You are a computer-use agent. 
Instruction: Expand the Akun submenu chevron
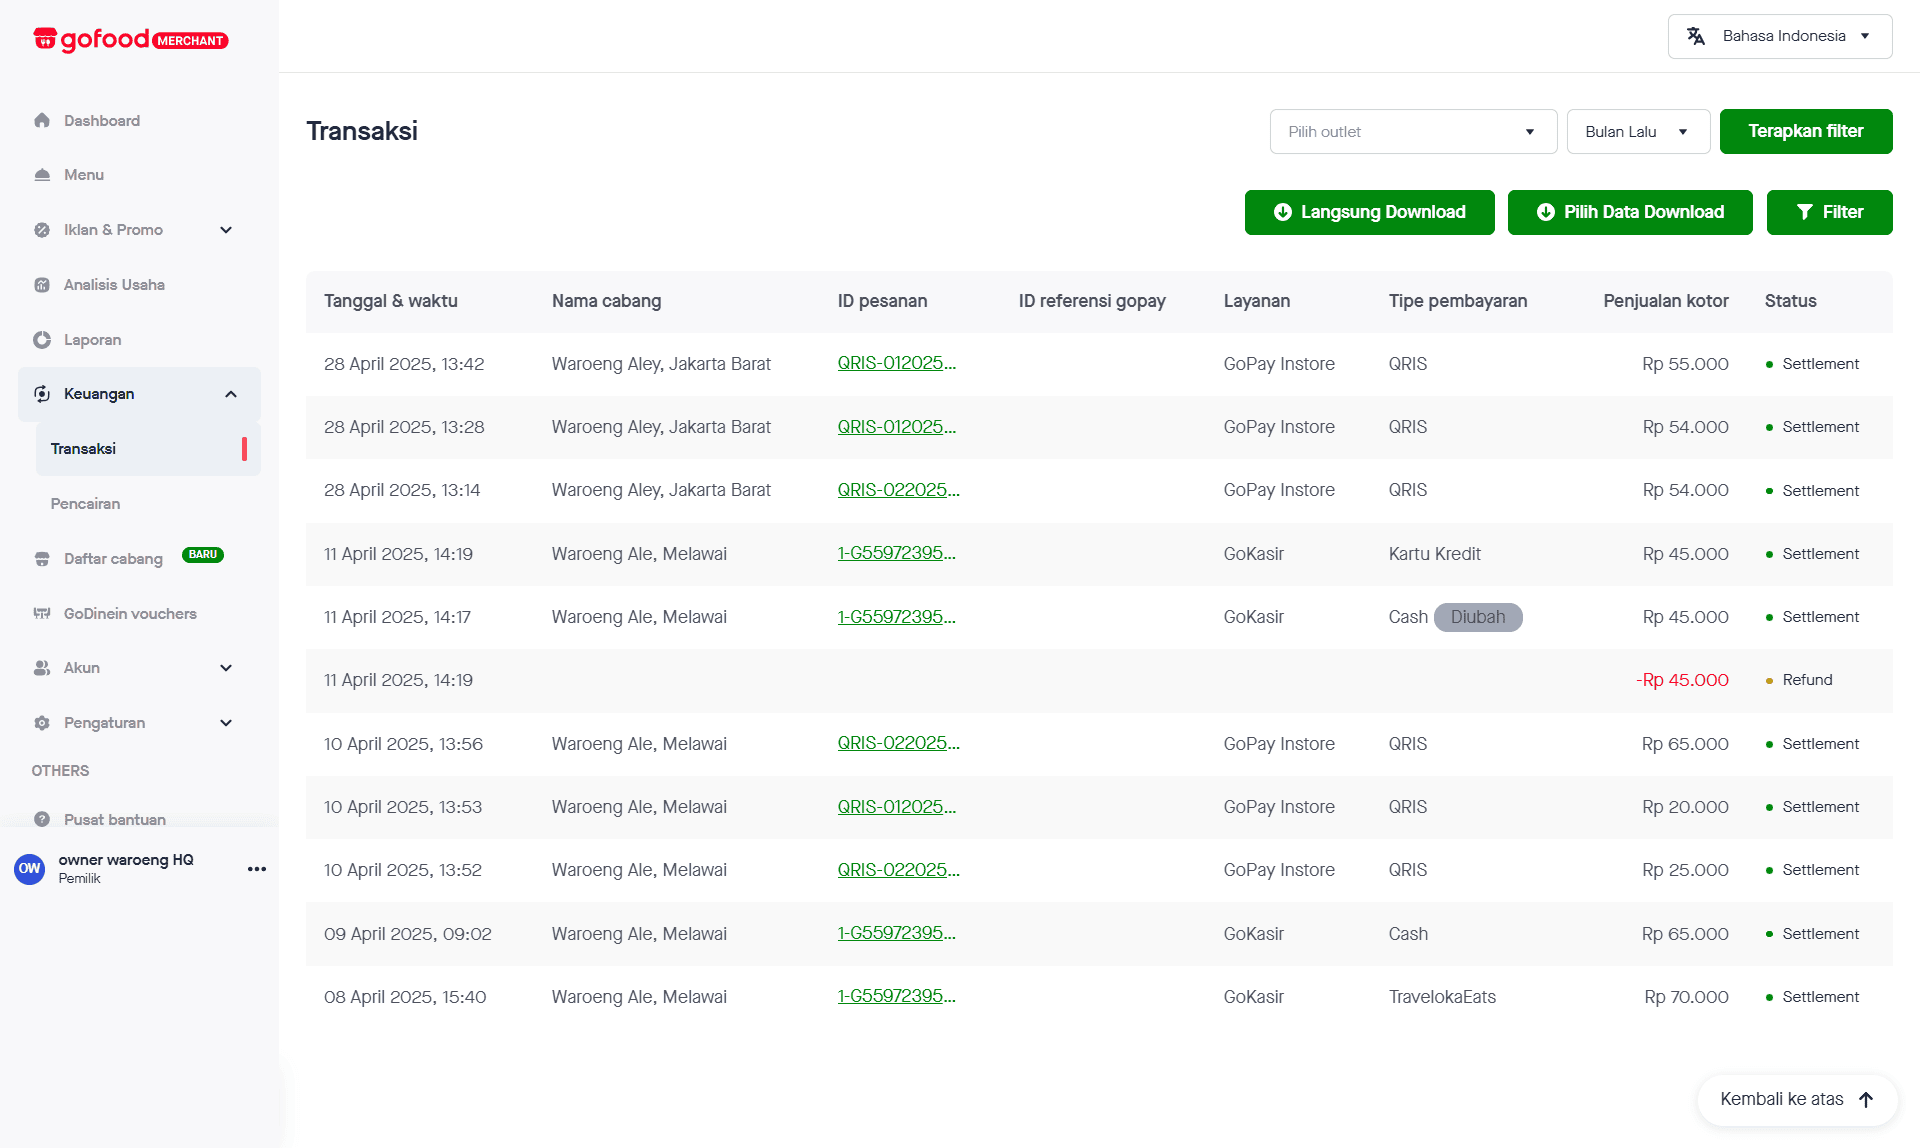pos(226,668)
